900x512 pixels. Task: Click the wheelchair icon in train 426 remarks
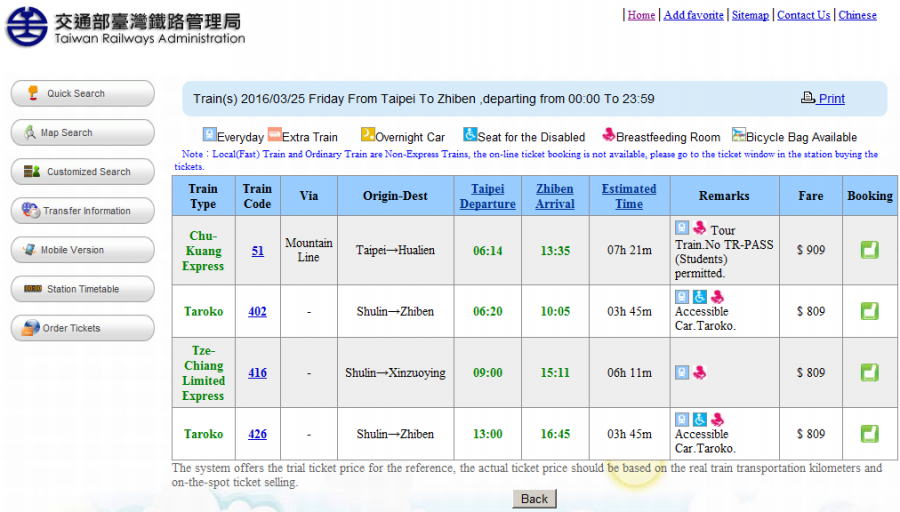click(x=700, y=420)
